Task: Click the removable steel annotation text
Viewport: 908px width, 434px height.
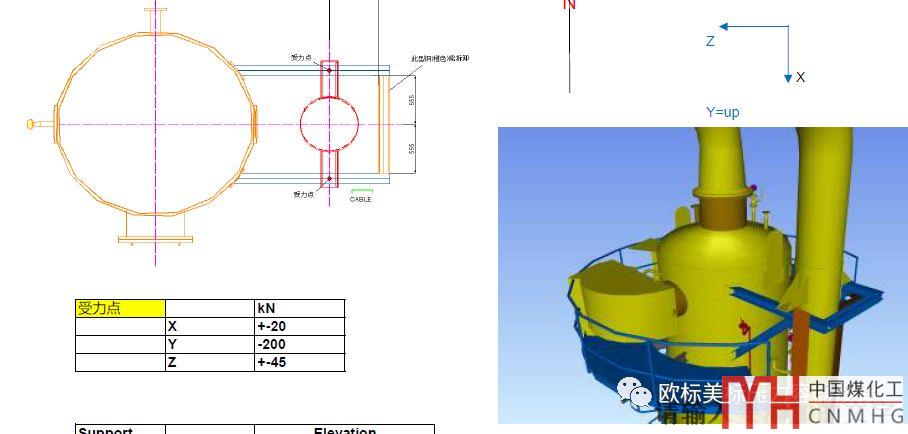Action: pyautogui.click(x=440, y=59)
